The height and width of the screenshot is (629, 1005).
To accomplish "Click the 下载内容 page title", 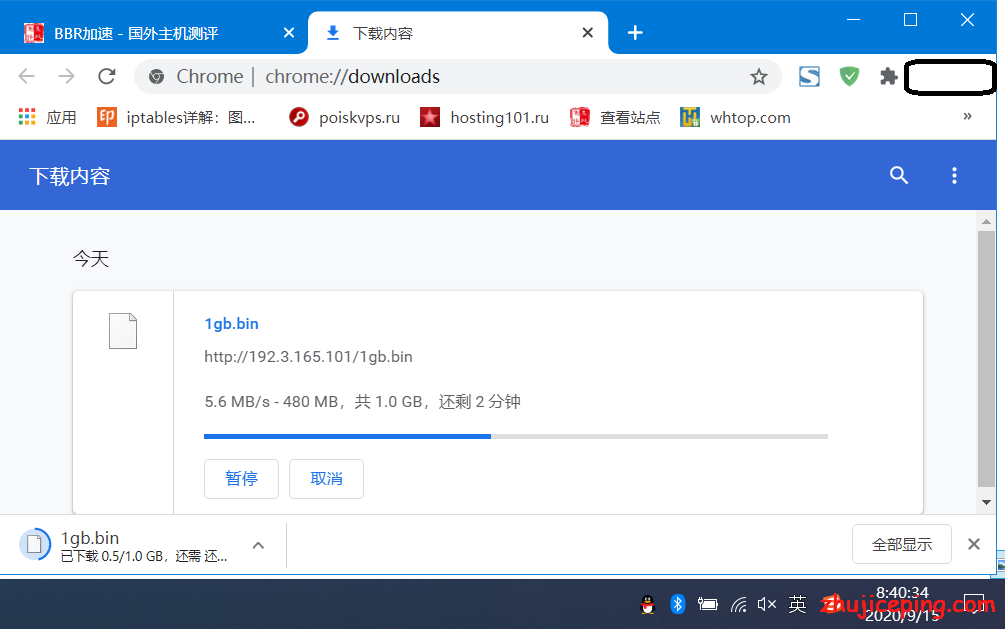I will [x=70, y=176].
